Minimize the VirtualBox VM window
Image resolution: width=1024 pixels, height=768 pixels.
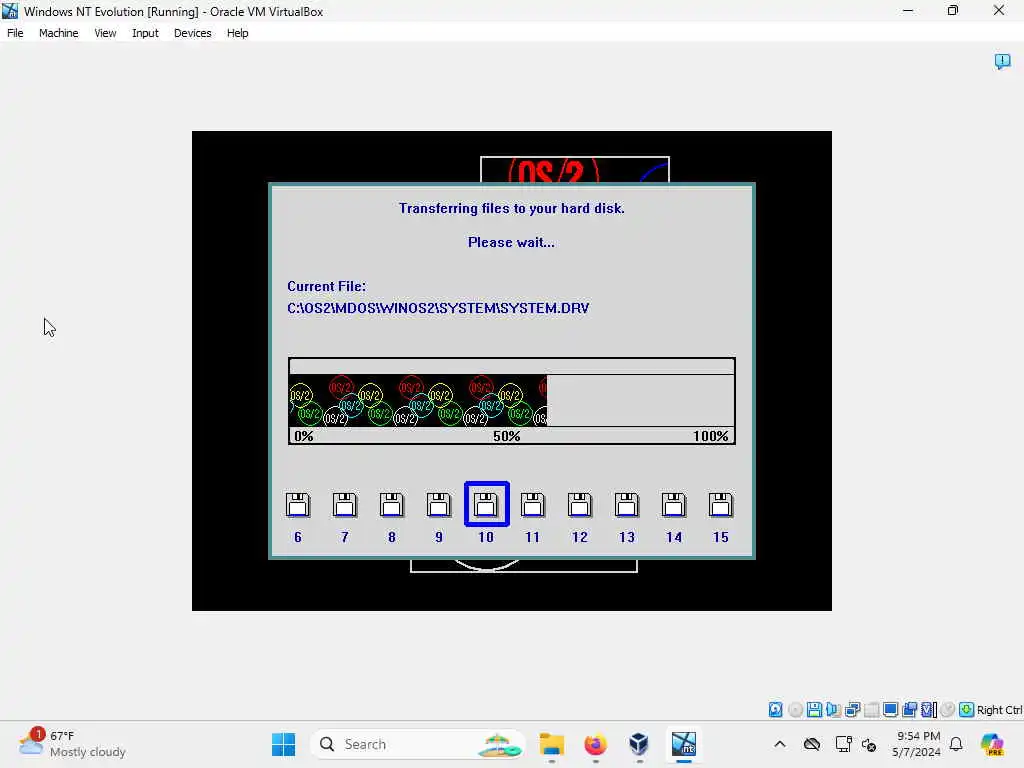[x=908, y=10]
